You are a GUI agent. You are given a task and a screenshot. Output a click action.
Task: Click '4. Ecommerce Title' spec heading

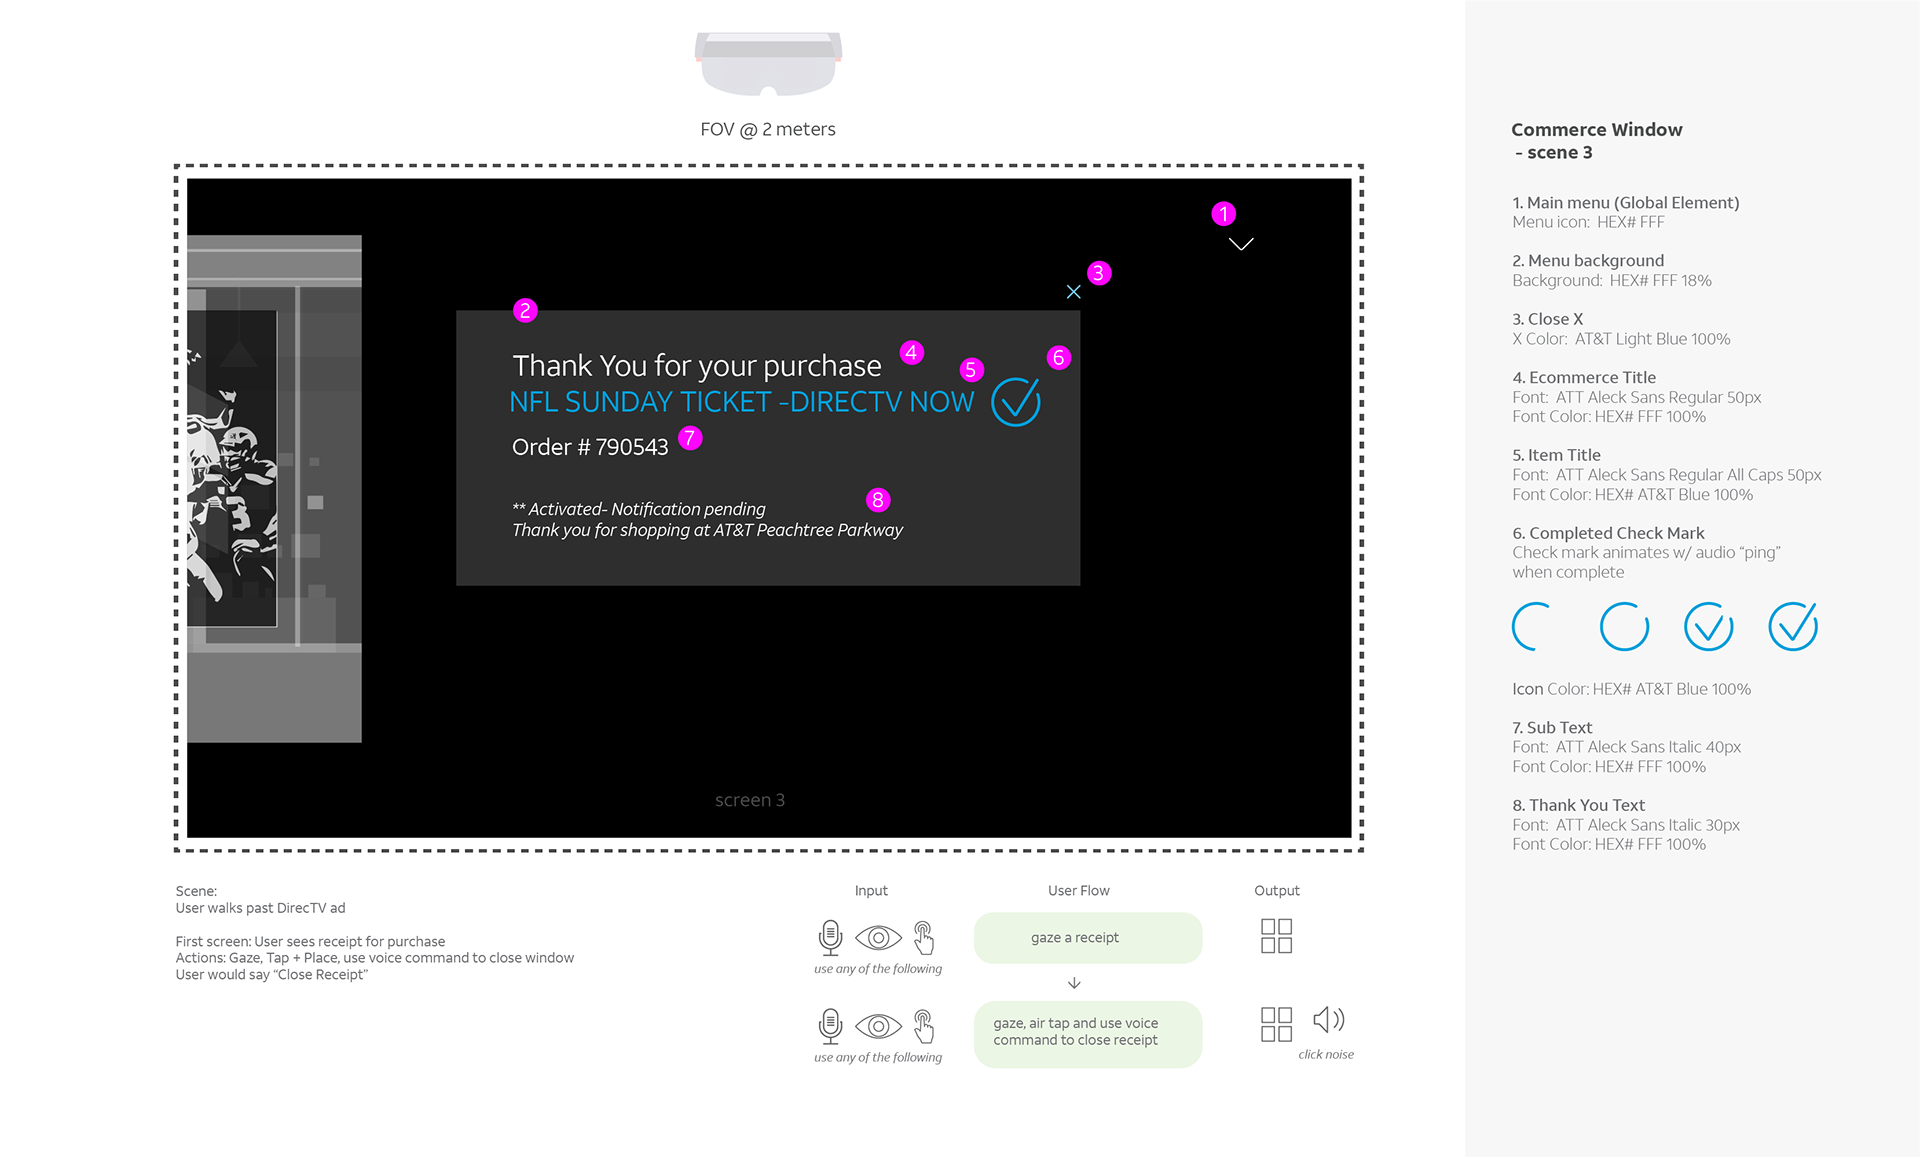click(x=1584, y=377)
